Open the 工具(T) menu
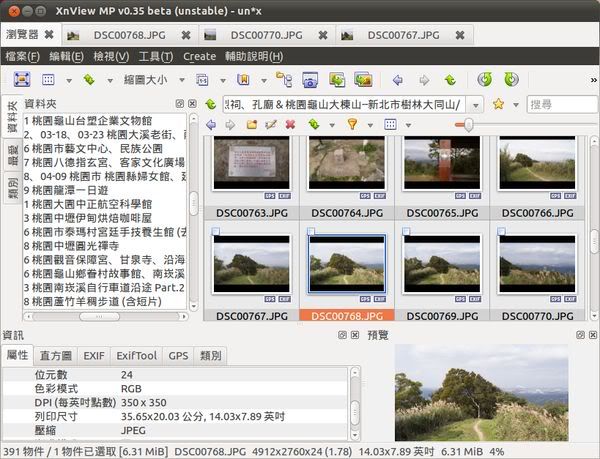The height and width of the screenshot is (459, 600). coord(156,57)
